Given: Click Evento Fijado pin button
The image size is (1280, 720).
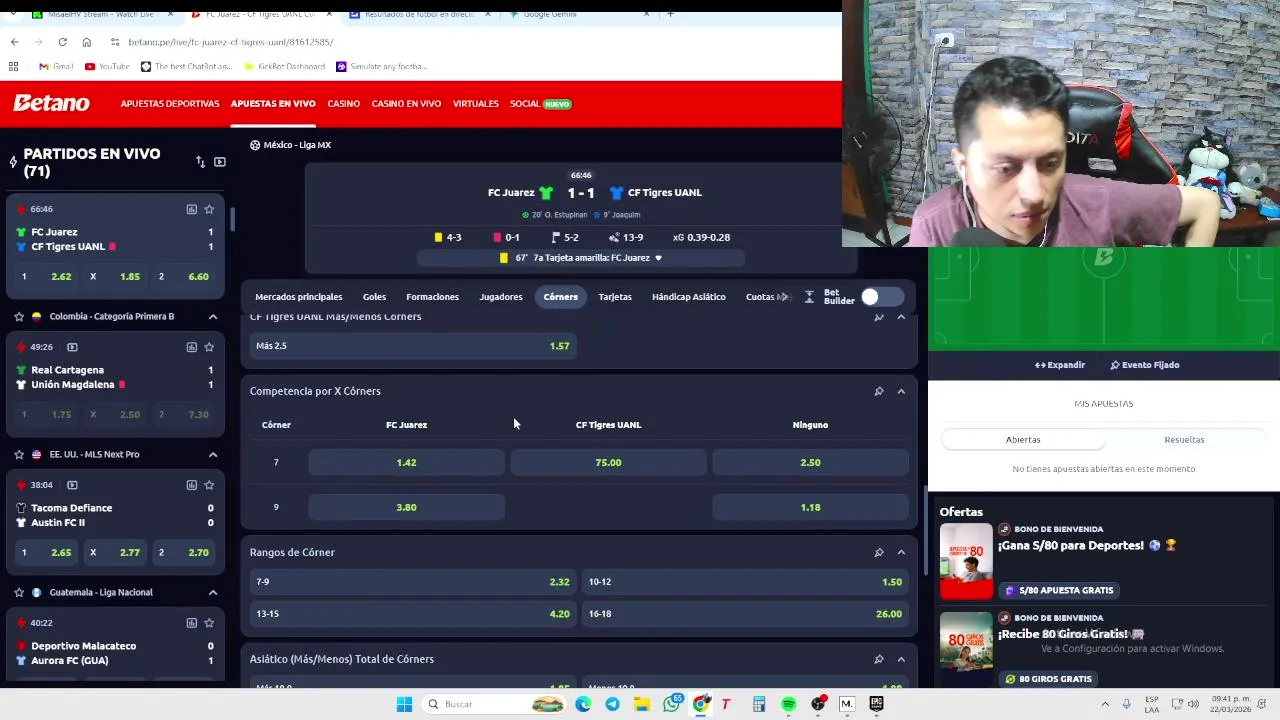Looking at the screenshot, I should click(1145, 365).
